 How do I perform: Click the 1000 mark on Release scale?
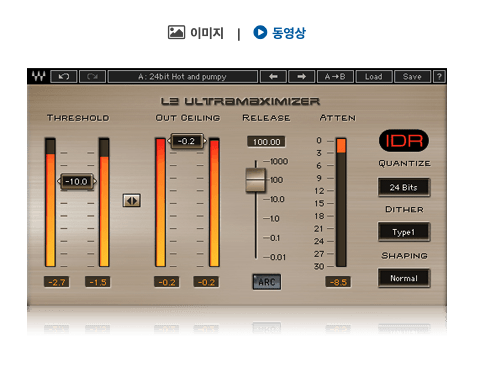(279, 161)
